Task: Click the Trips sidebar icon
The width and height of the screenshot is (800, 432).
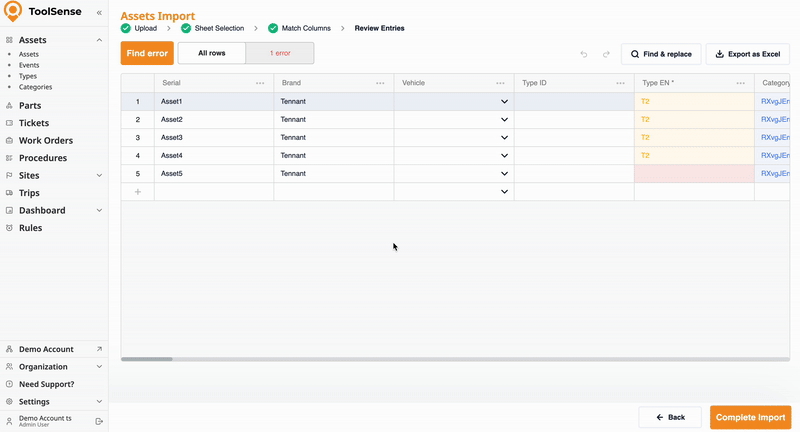Action: 9,193
